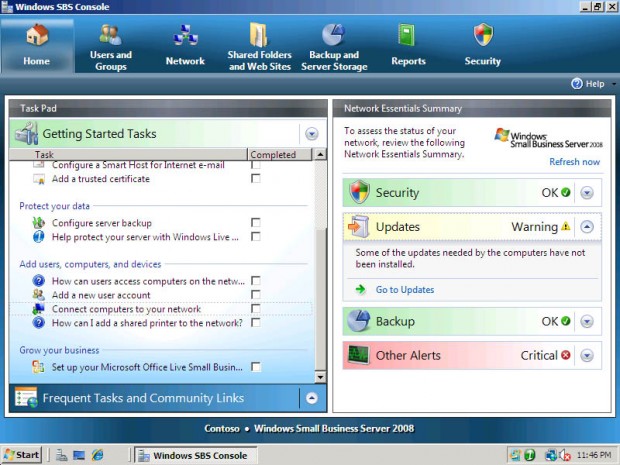This screenshot has height=465, width=620.
Task: Click the Refresh now link
Action: pos(575,162)
